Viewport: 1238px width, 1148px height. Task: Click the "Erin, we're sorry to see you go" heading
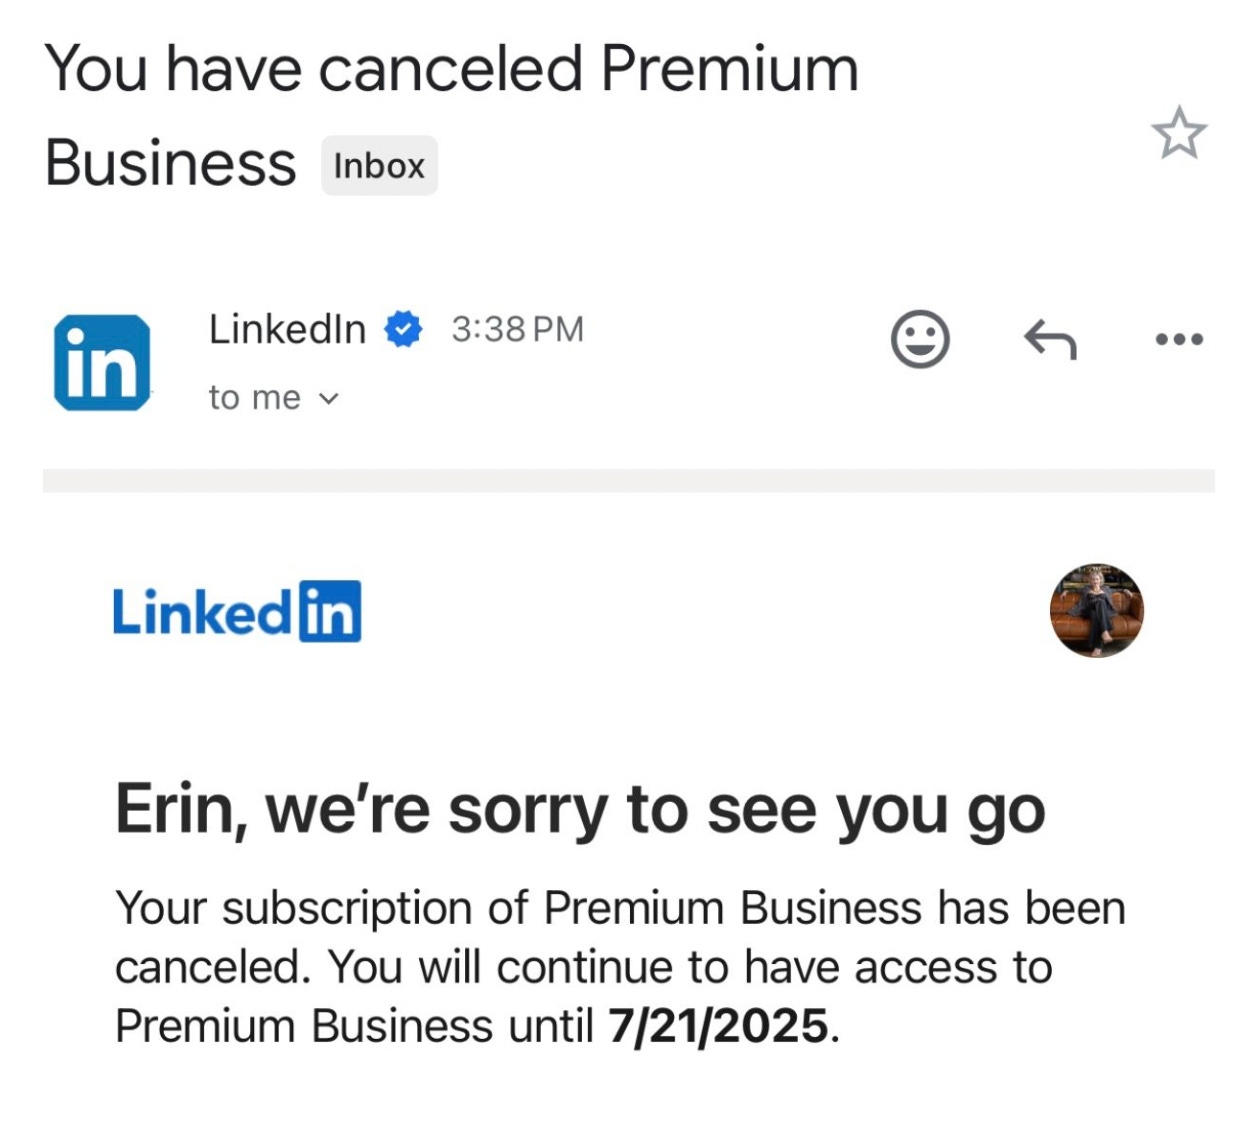click(x=580, y=810)
